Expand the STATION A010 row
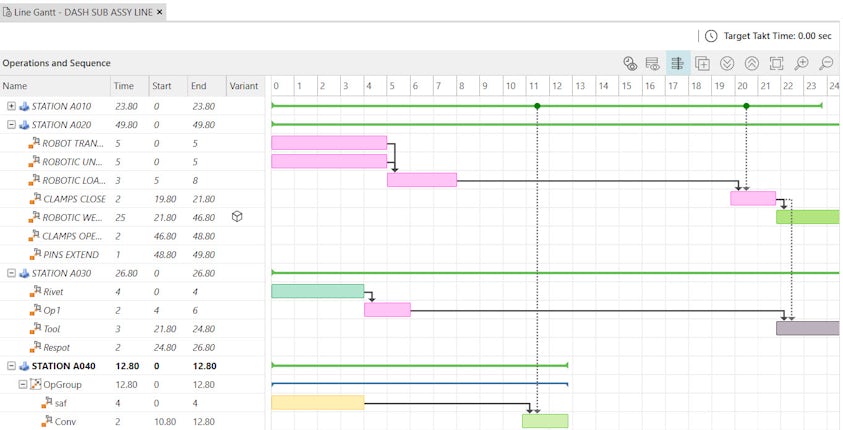 pyautogui.click(x=11, y=106)
